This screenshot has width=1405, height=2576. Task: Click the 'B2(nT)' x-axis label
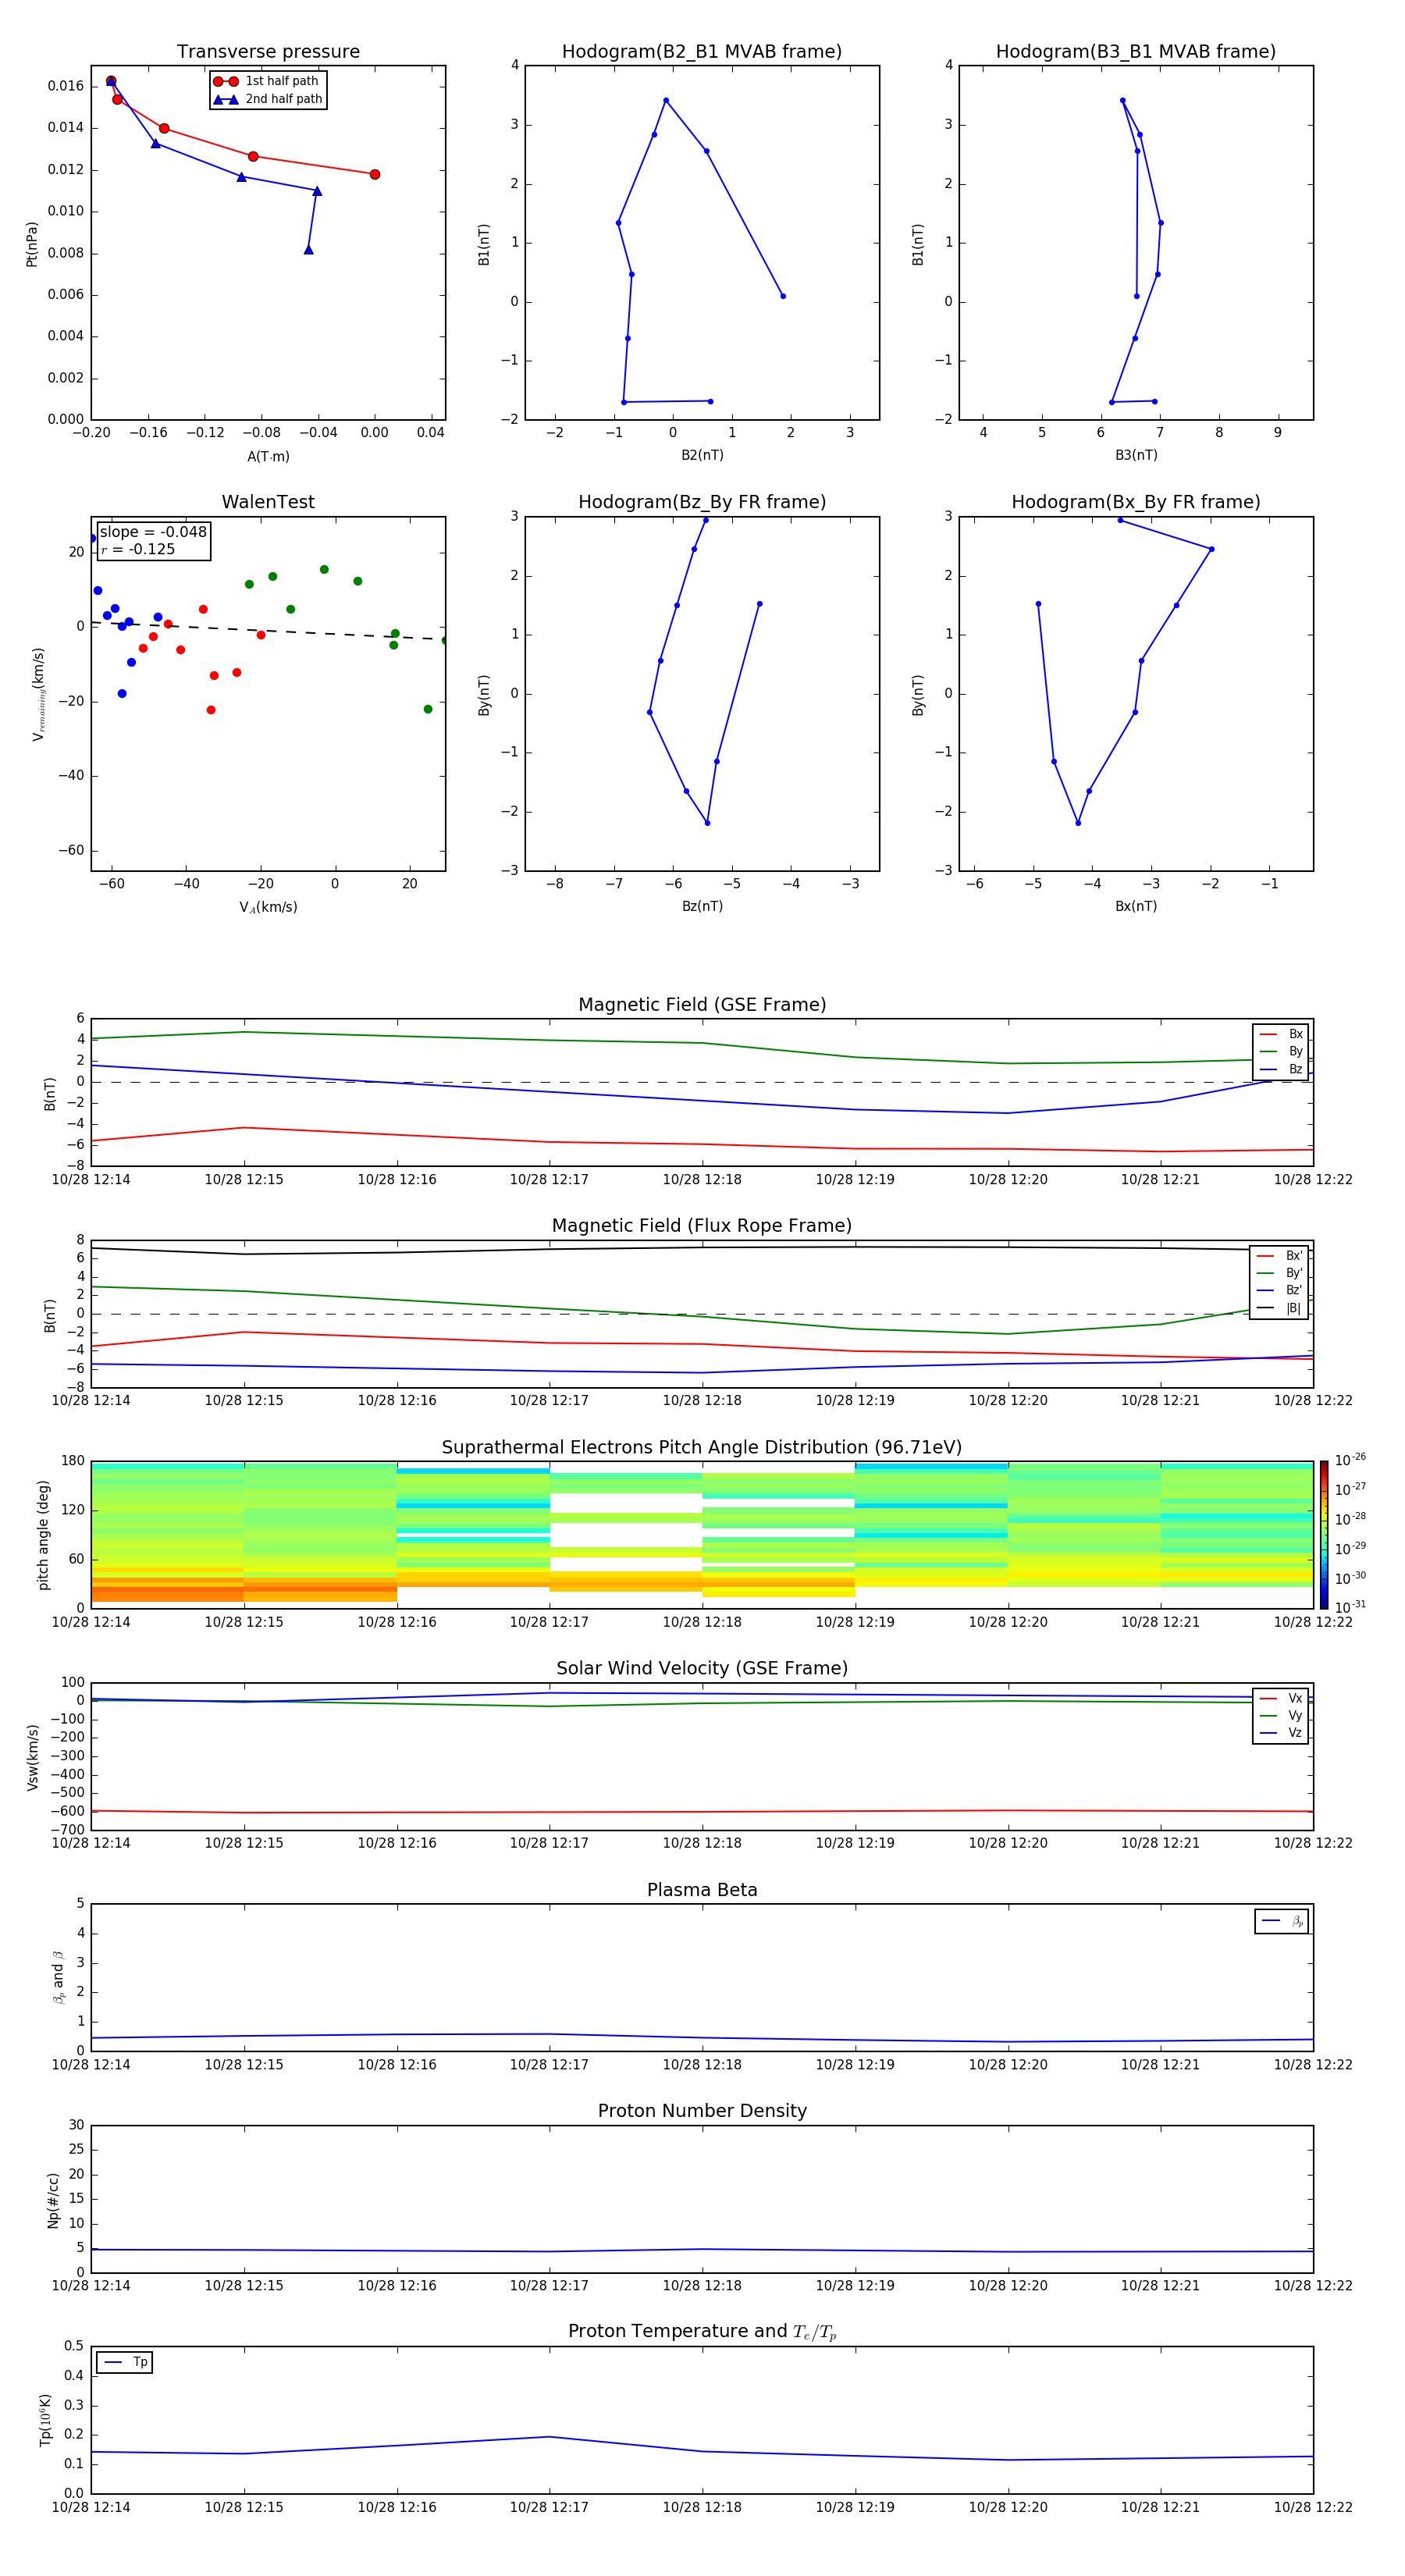pyautogui.click(x=702, y=456)
